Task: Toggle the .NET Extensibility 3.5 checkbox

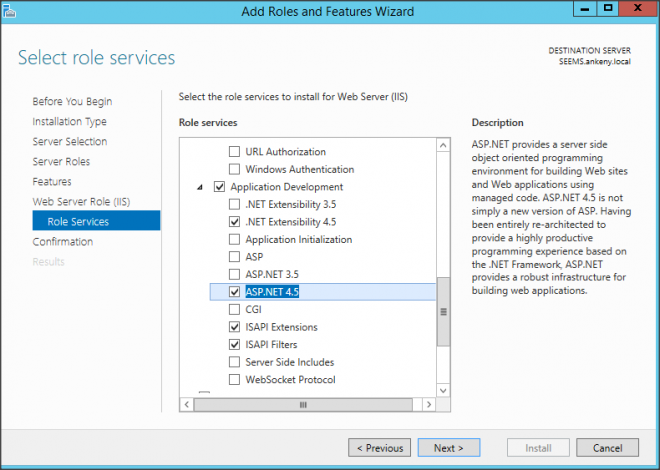Action: pos(235,205)
